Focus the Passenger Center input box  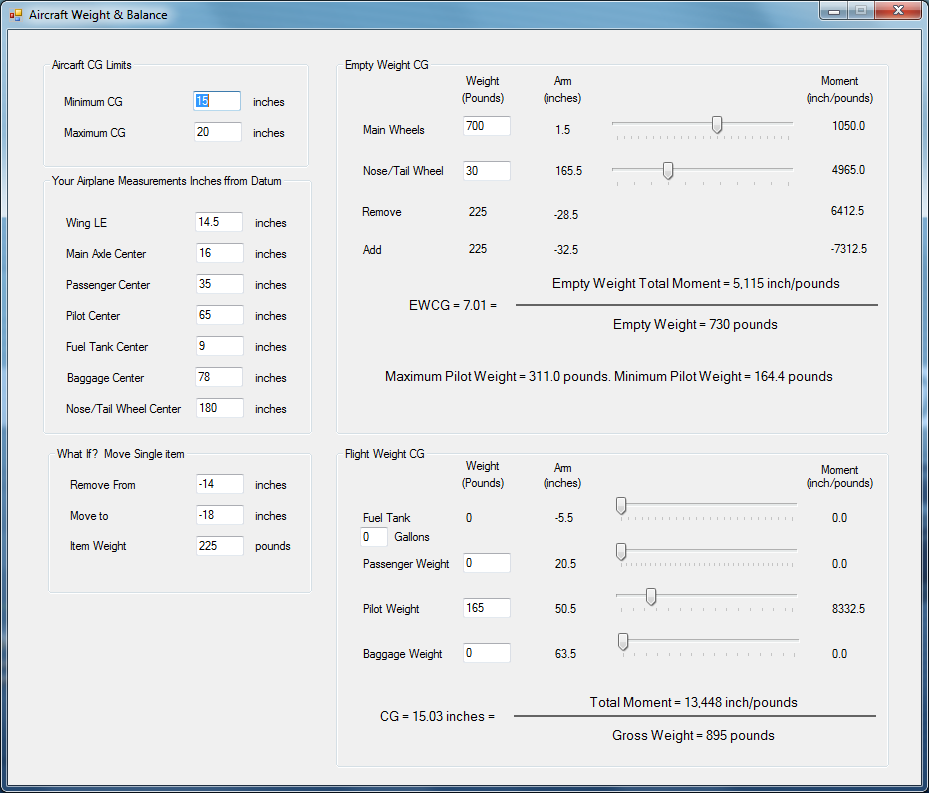pos(219,283)
